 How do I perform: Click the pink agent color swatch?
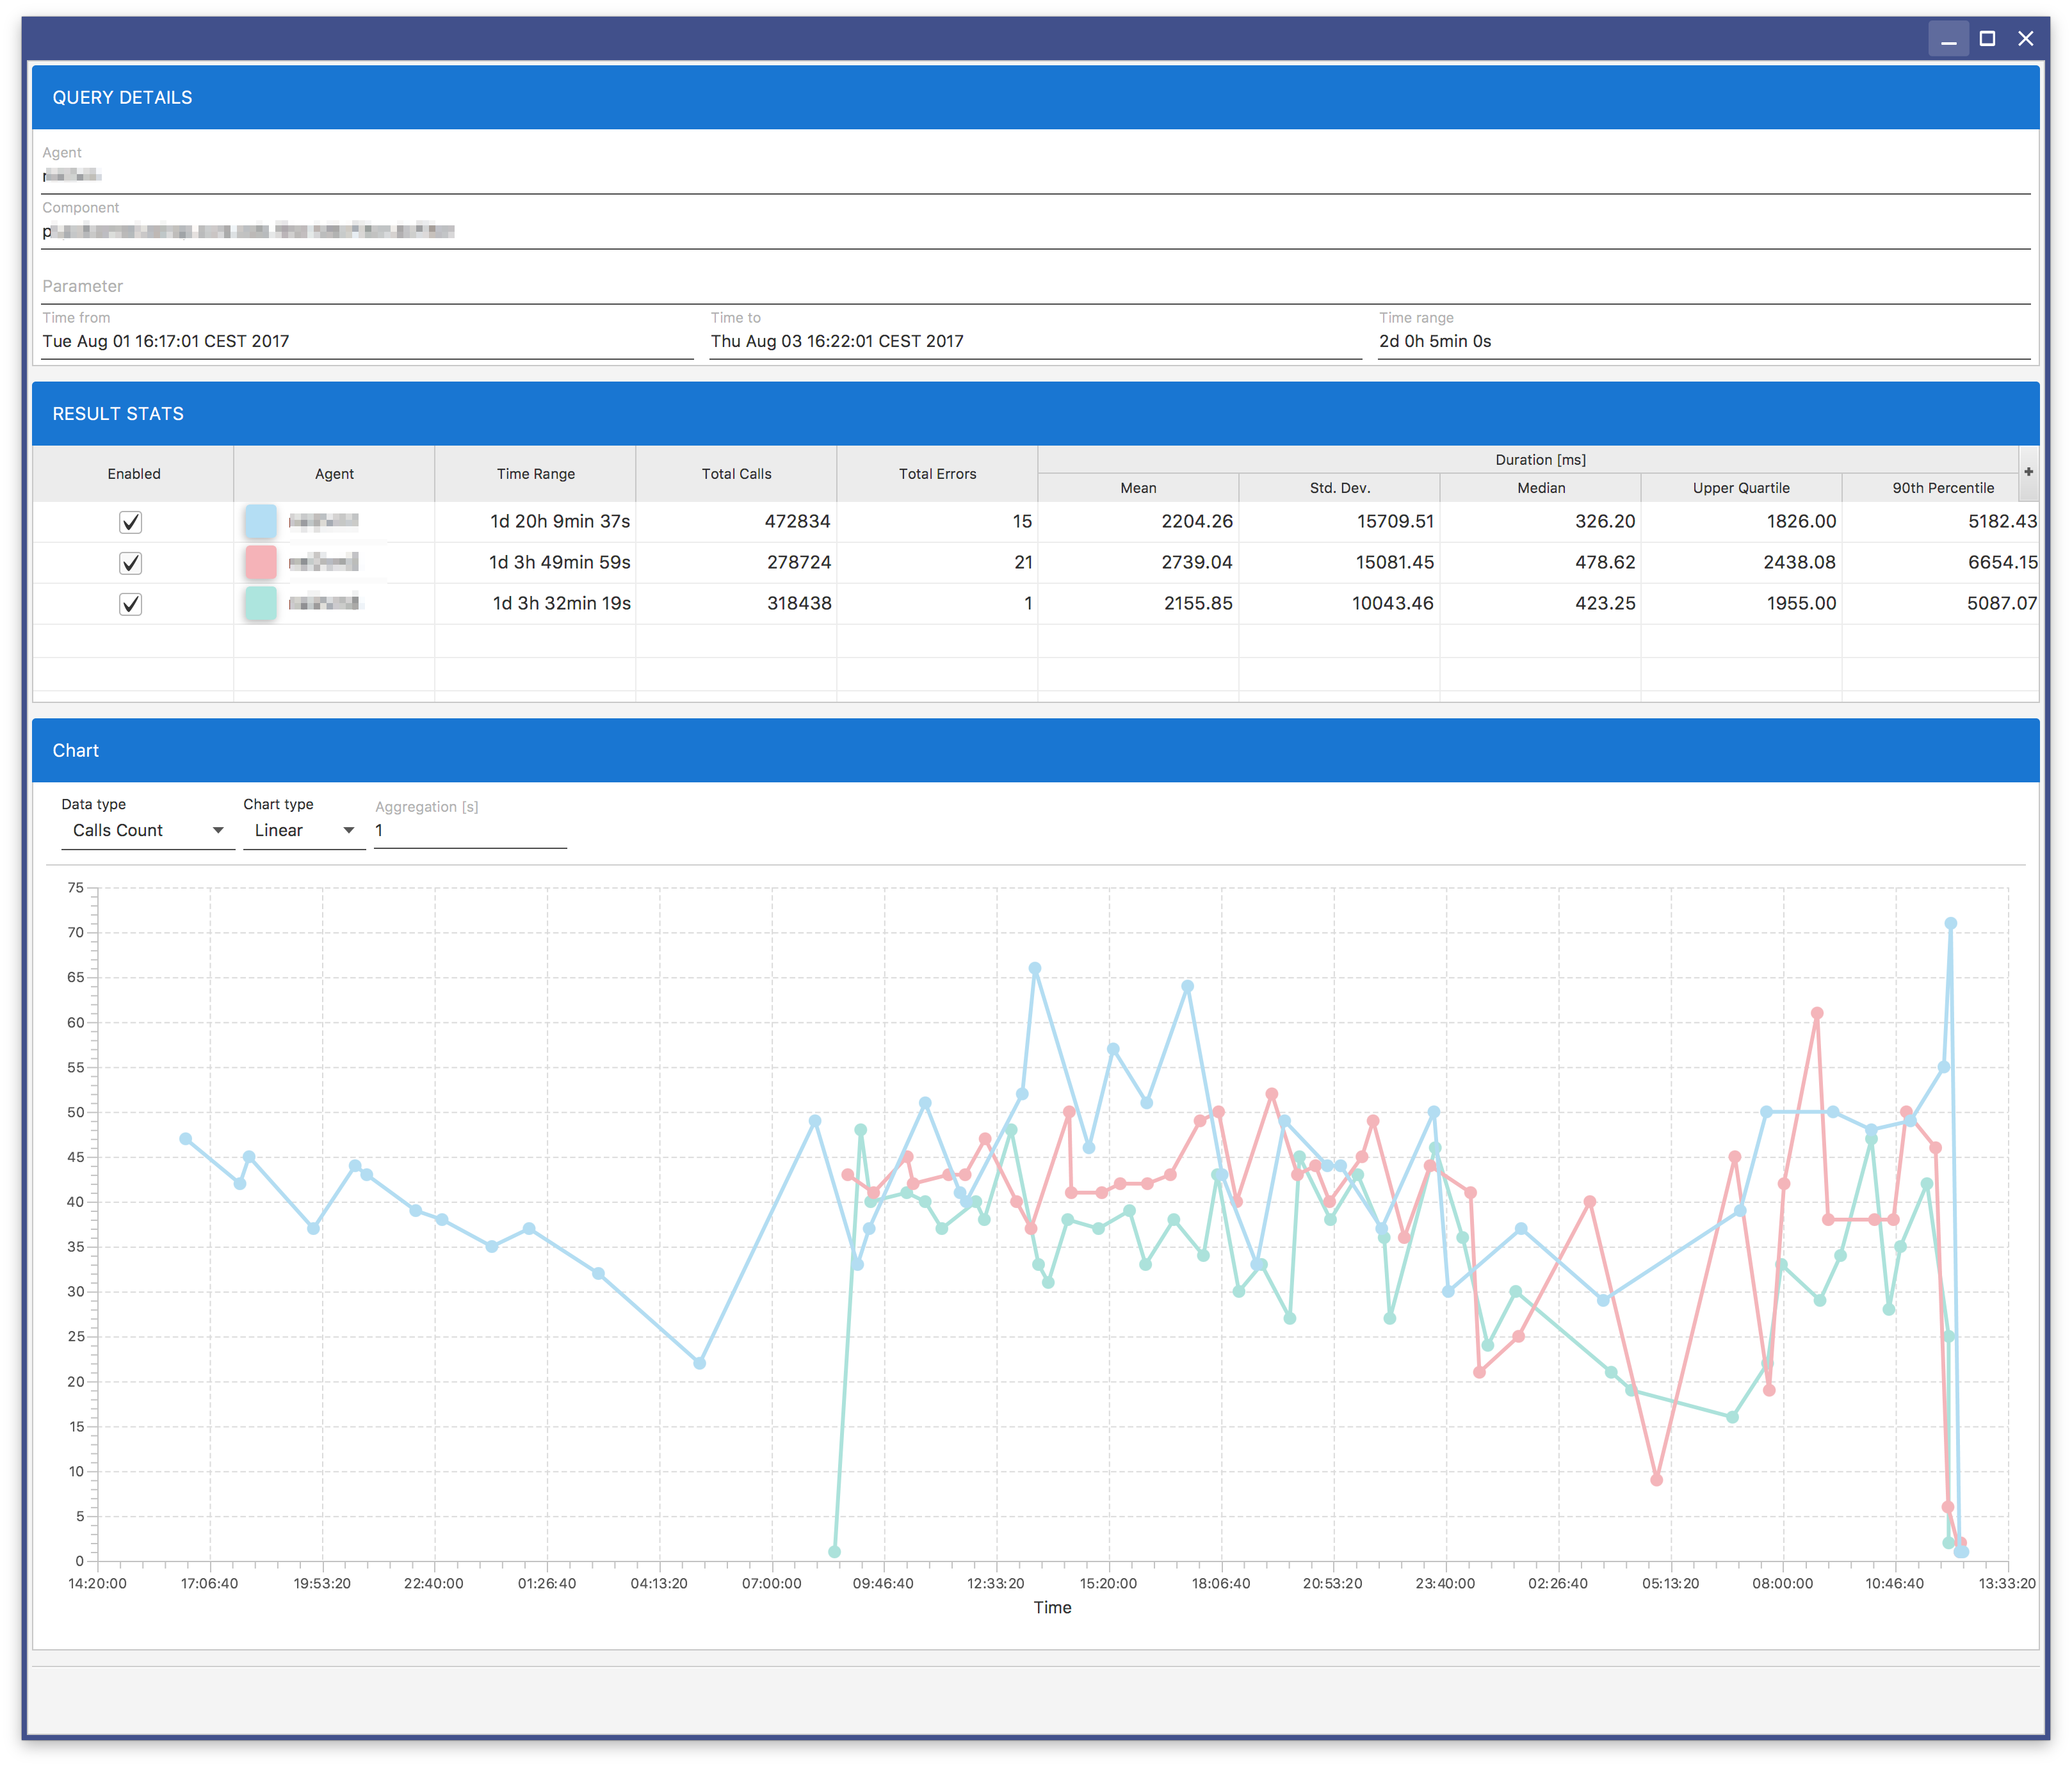260,563
